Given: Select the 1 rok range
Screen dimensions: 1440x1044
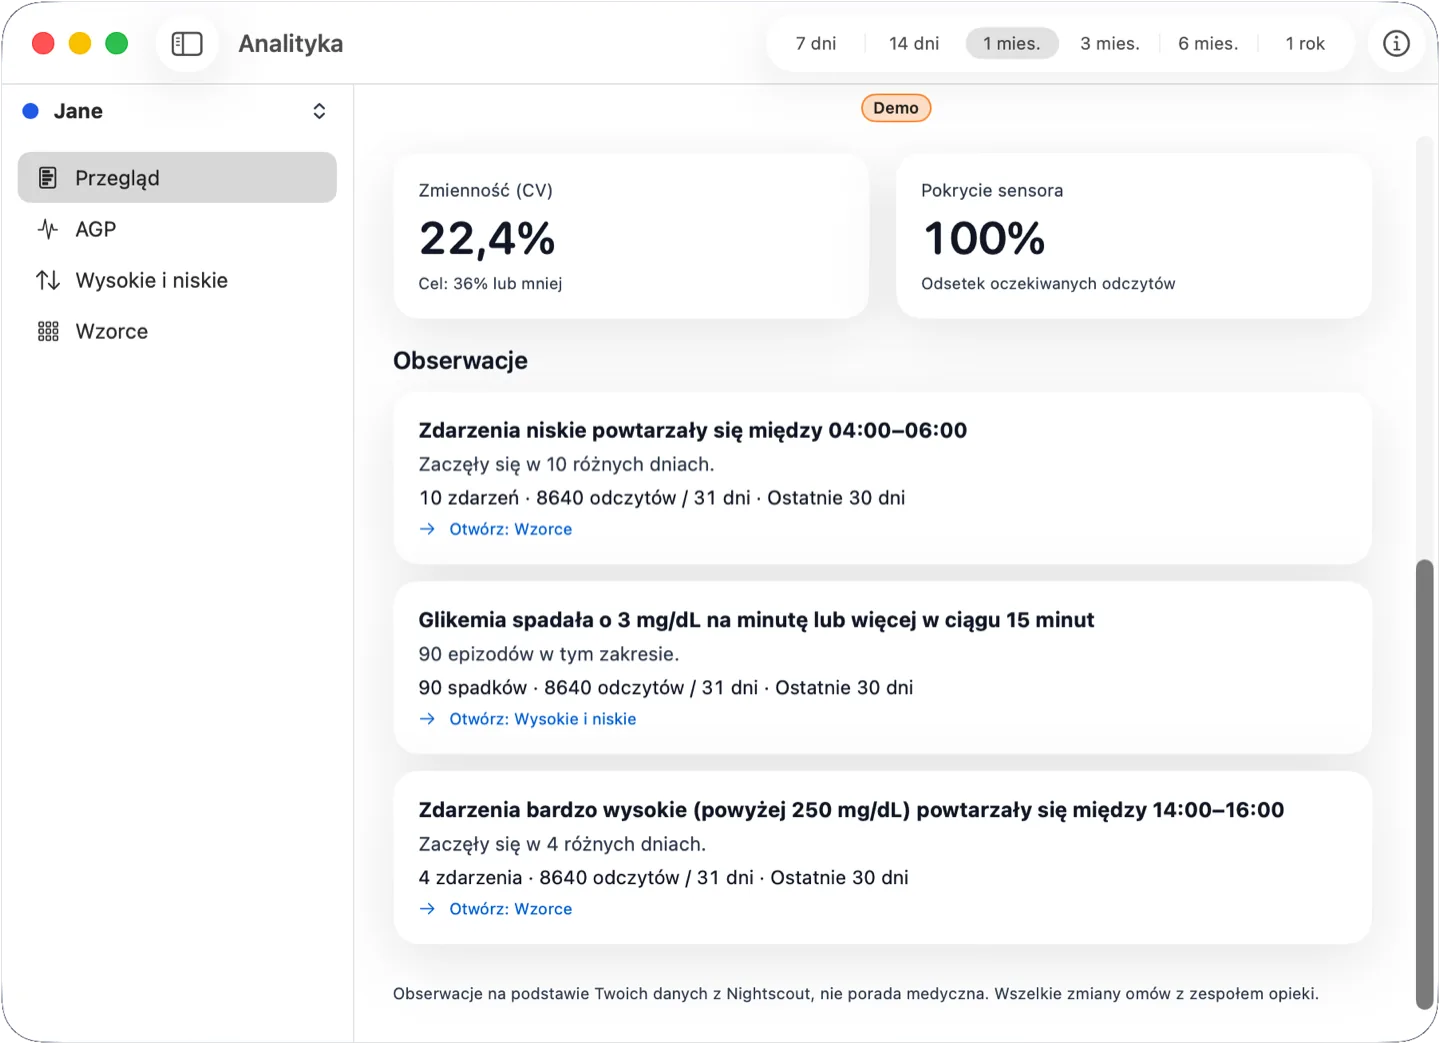Looking at the screenshot, I should 1305,44.
